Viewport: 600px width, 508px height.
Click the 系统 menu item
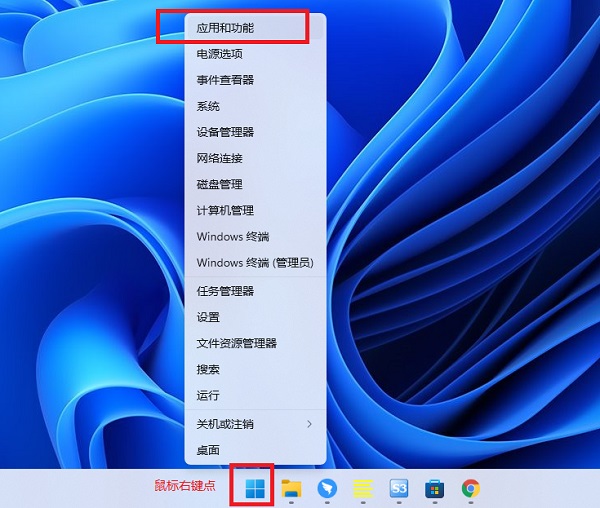[255, 106]
